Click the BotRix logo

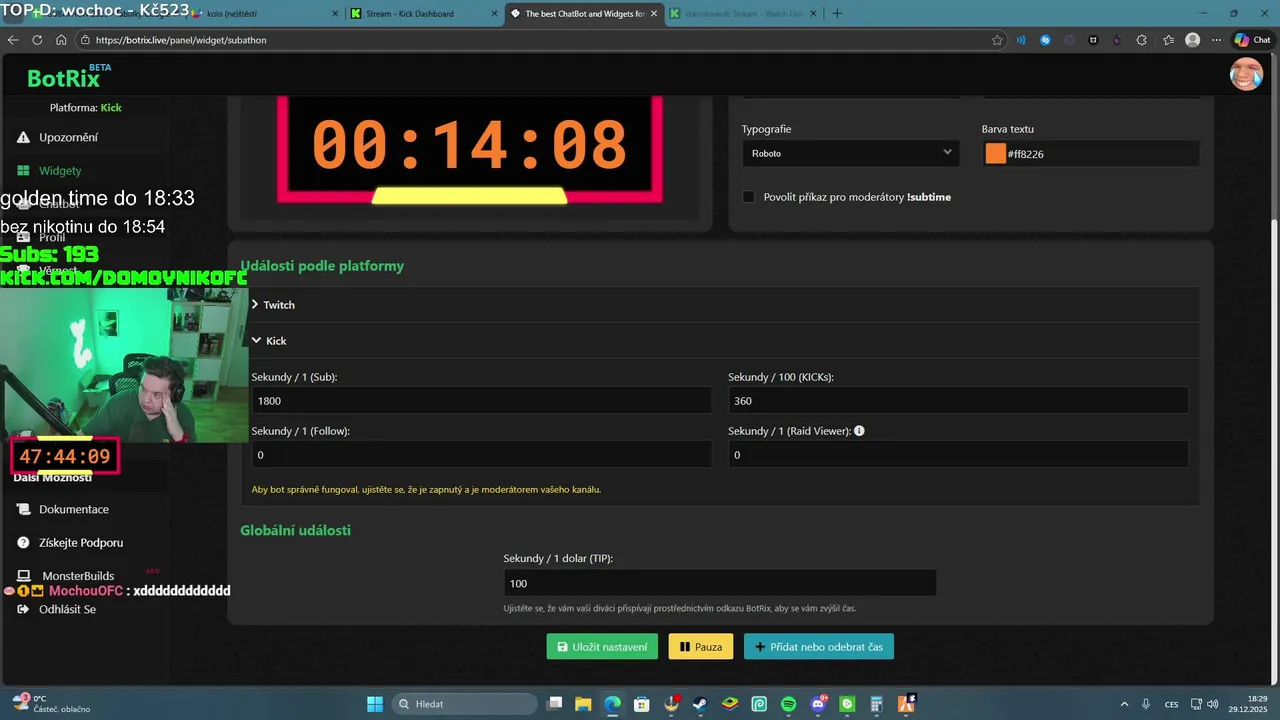tap(68, 78)
